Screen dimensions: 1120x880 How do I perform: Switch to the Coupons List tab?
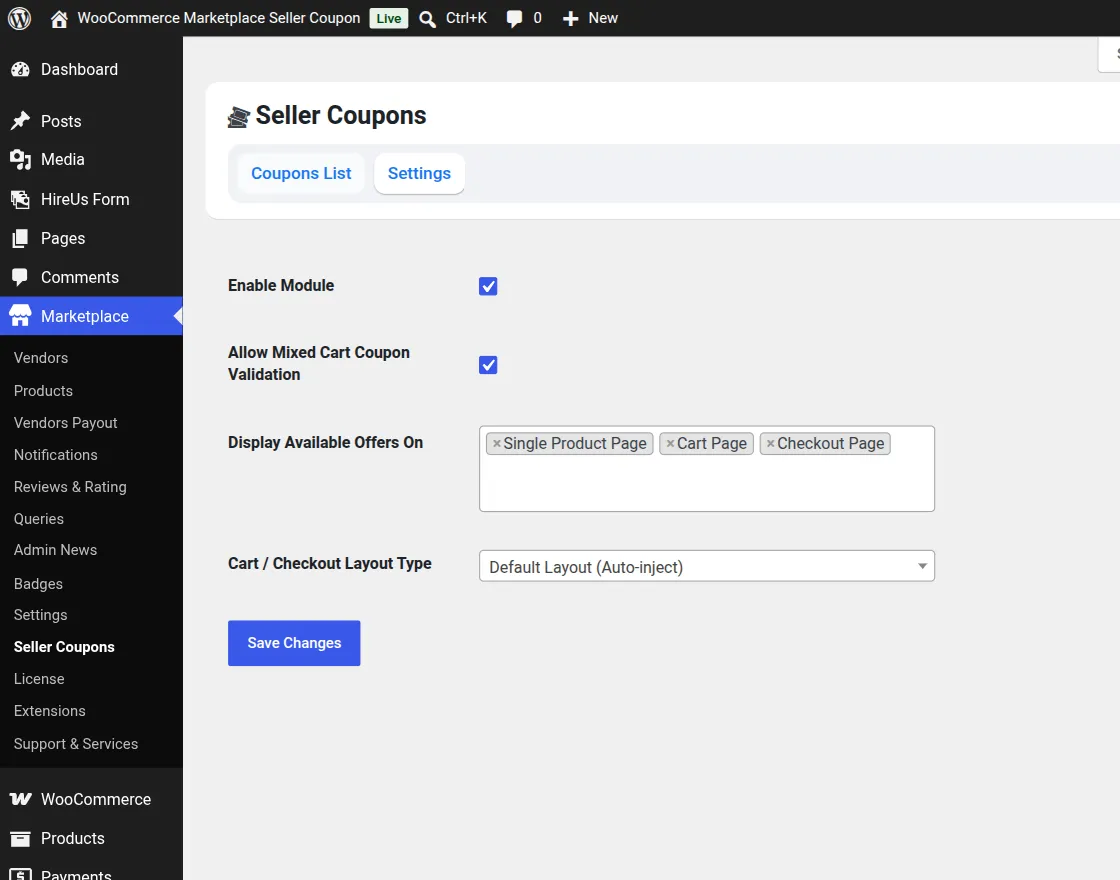pyautogui.click(x=301, y=174)
